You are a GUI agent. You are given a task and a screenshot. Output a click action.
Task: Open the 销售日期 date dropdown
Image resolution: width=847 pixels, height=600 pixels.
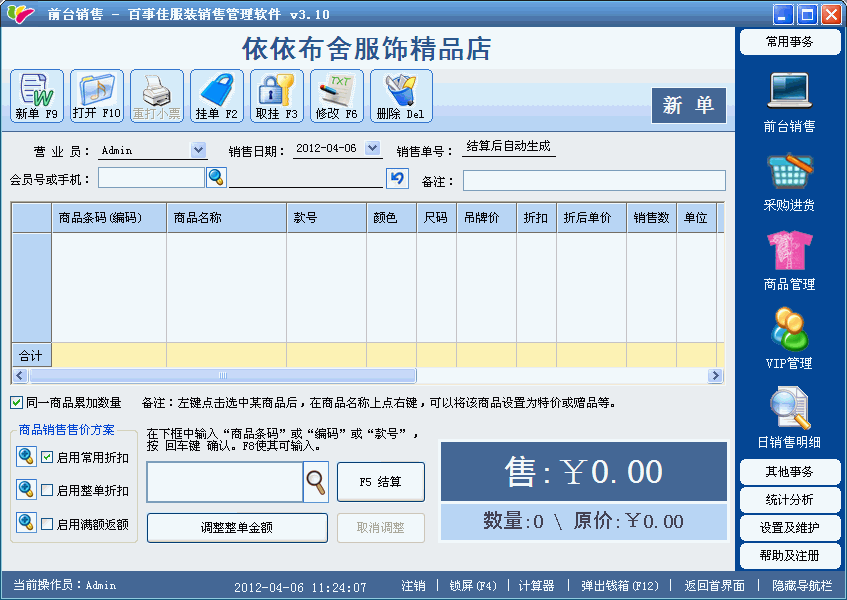[372, 148]
